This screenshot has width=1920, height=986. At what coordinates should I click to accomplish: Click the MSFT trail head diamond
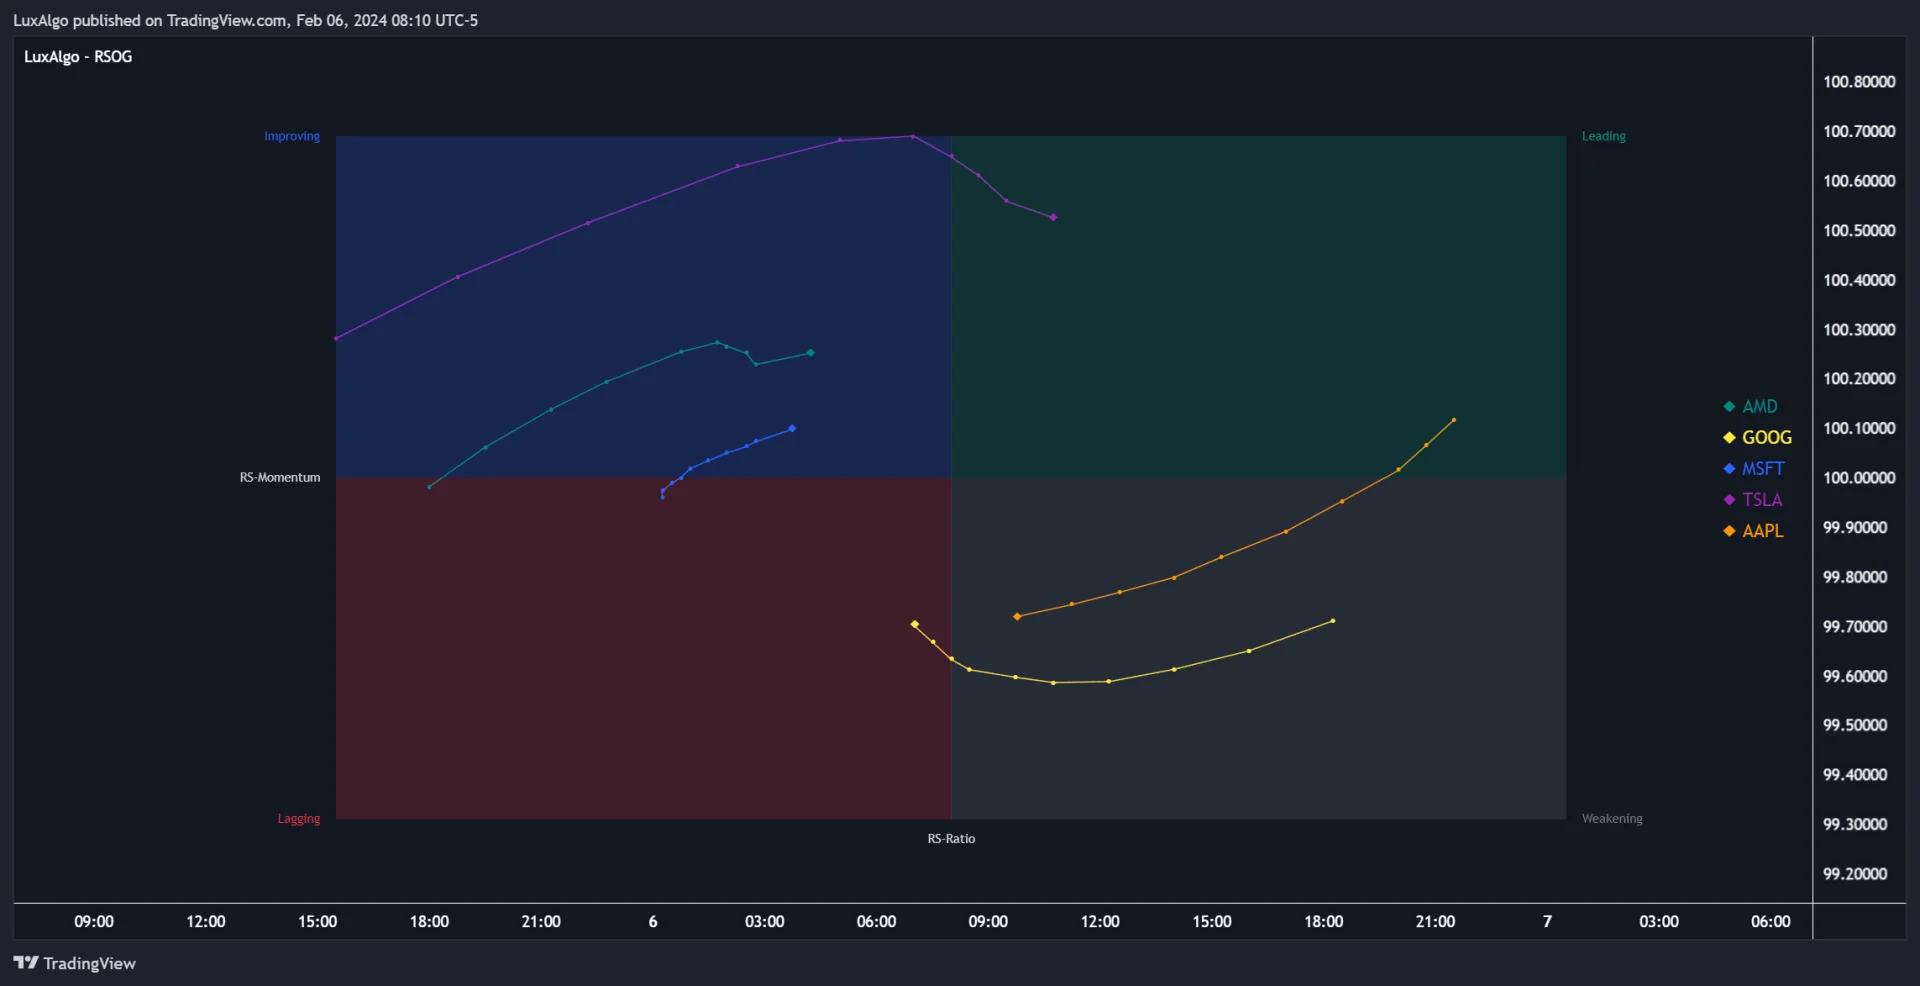792,428
